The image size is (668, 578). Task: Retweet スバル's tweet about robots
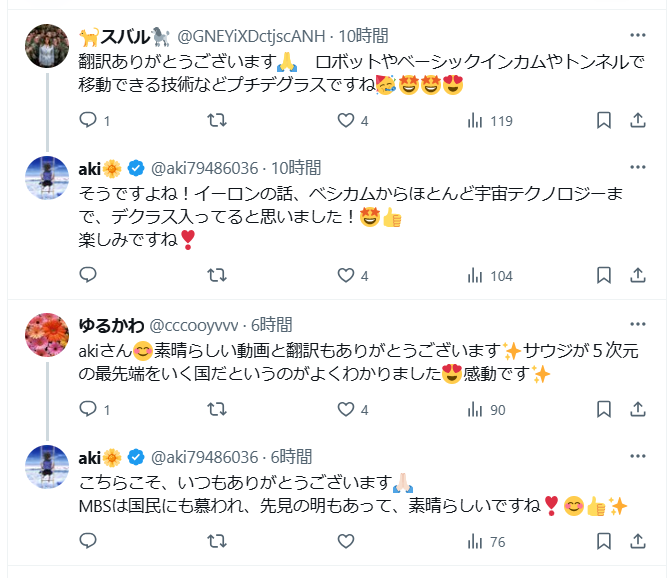tap(215, 120)
